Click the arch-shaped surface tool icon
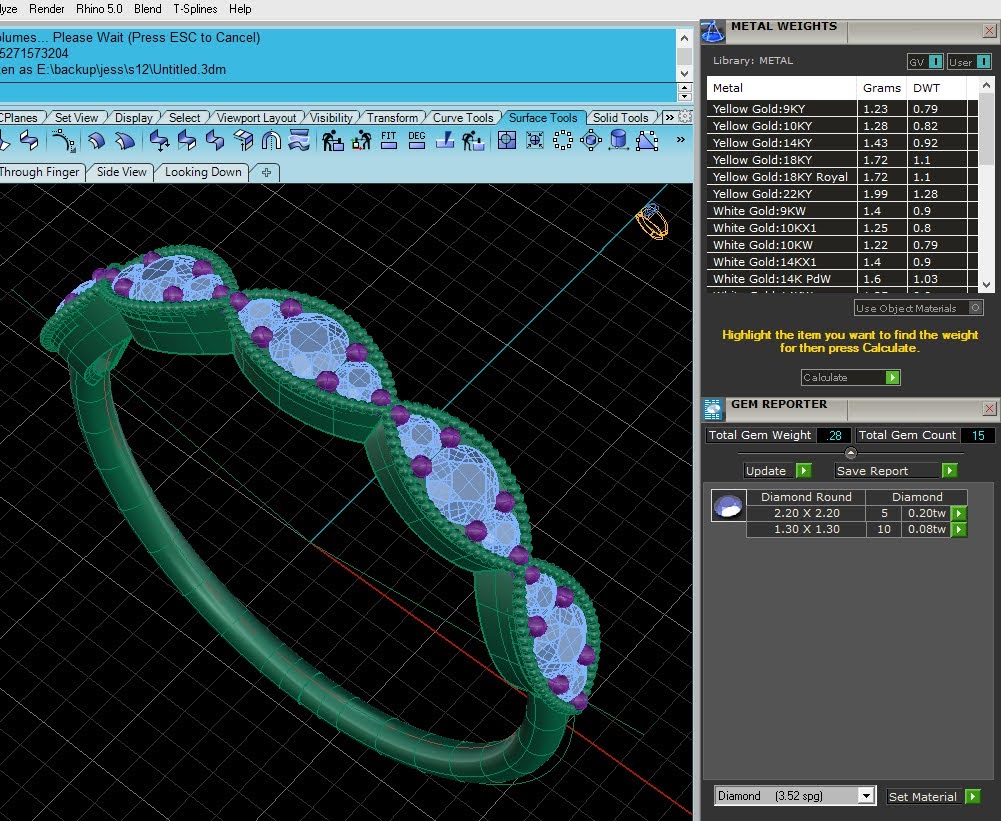The height and width of the screenshot is (821, 1001). coord(271,140)
